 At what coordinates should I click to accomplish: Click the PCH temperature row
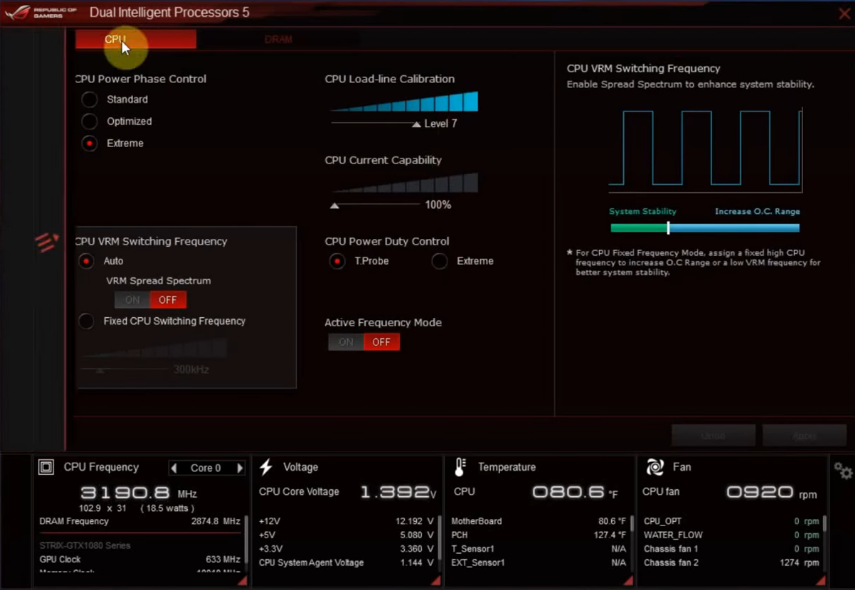coord(539,535)
